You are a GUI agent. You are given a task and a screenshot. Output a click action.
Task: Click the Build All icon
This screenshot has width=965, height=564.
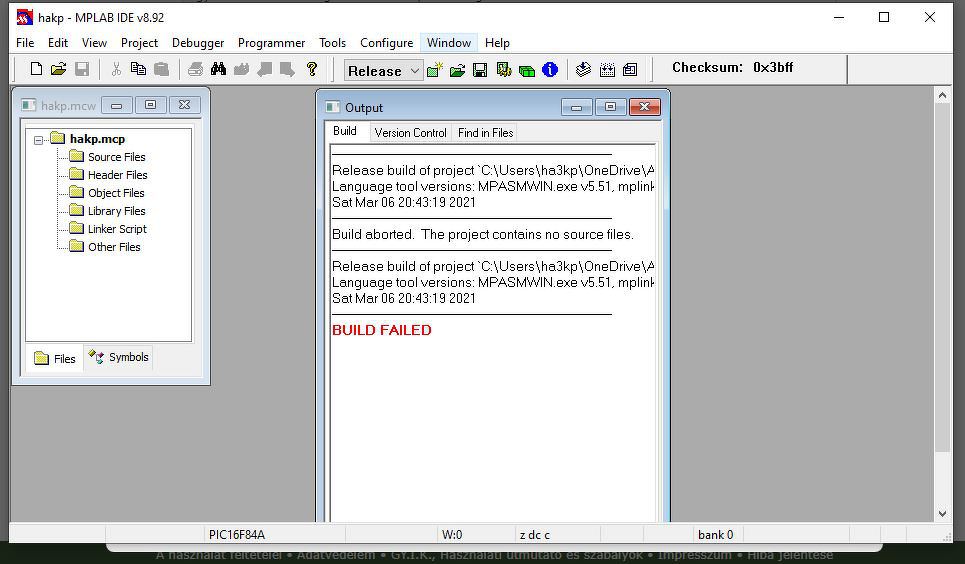[607, 70]
